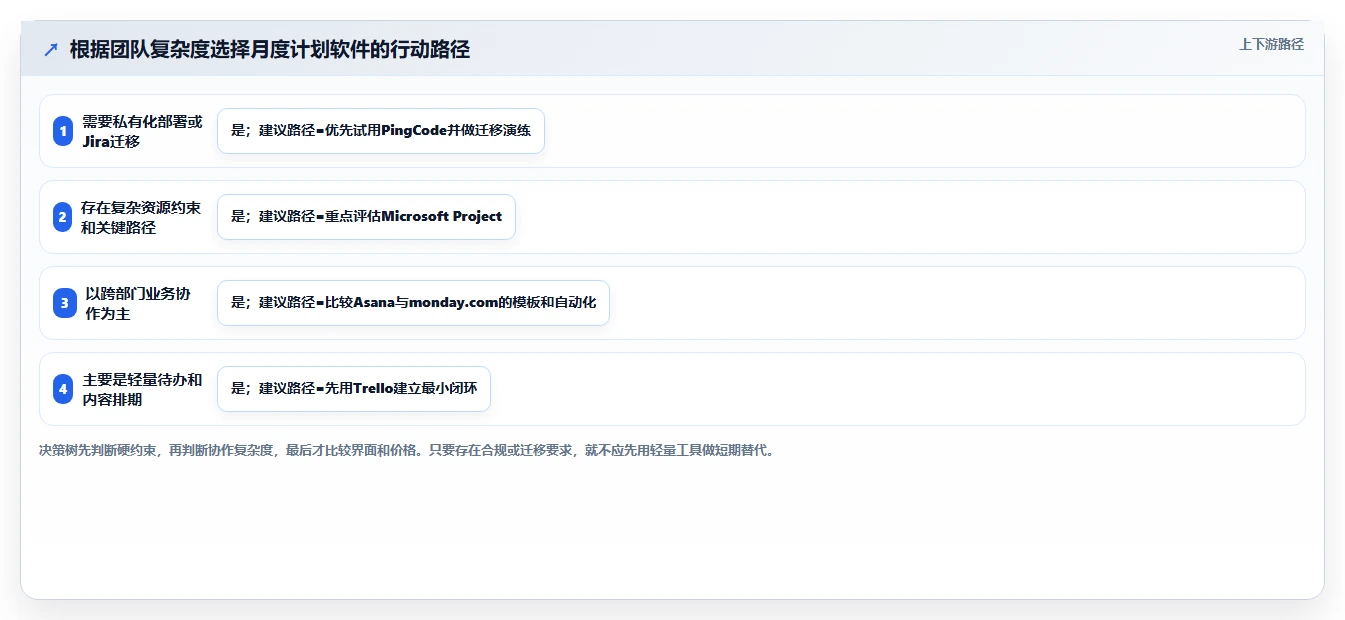Select step number 4 badge
The image size is (1345, 620).
point(63,389)
